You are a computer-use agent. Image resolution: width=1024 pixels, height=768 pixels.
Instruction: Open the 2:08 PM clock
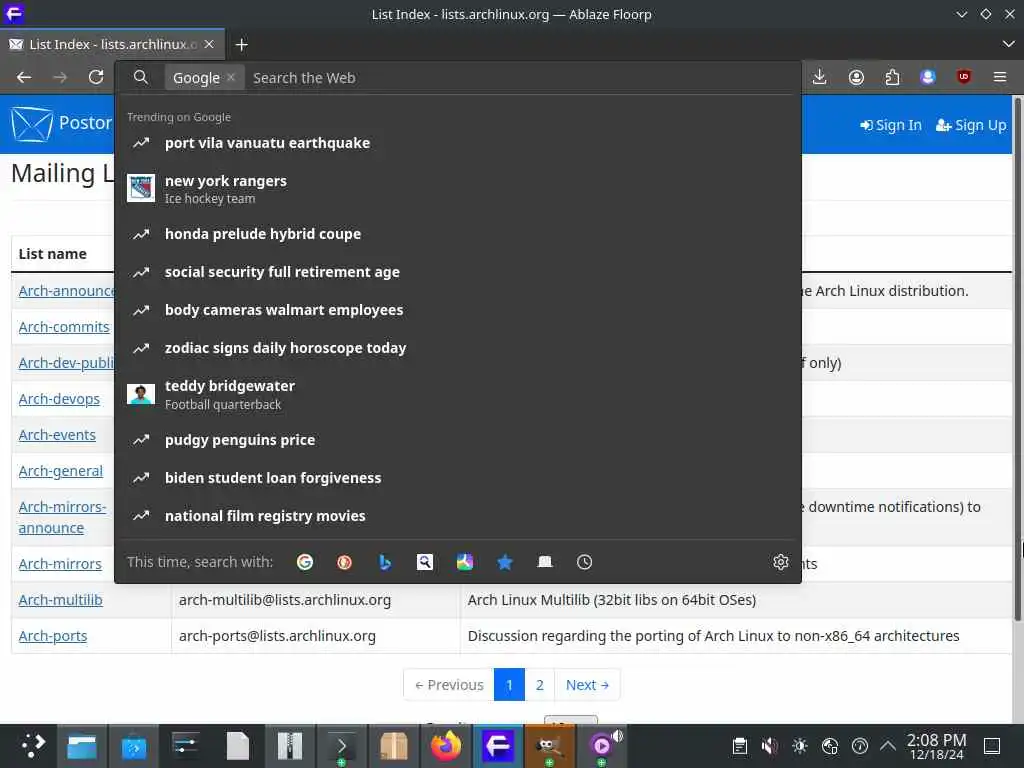point(936,746)
